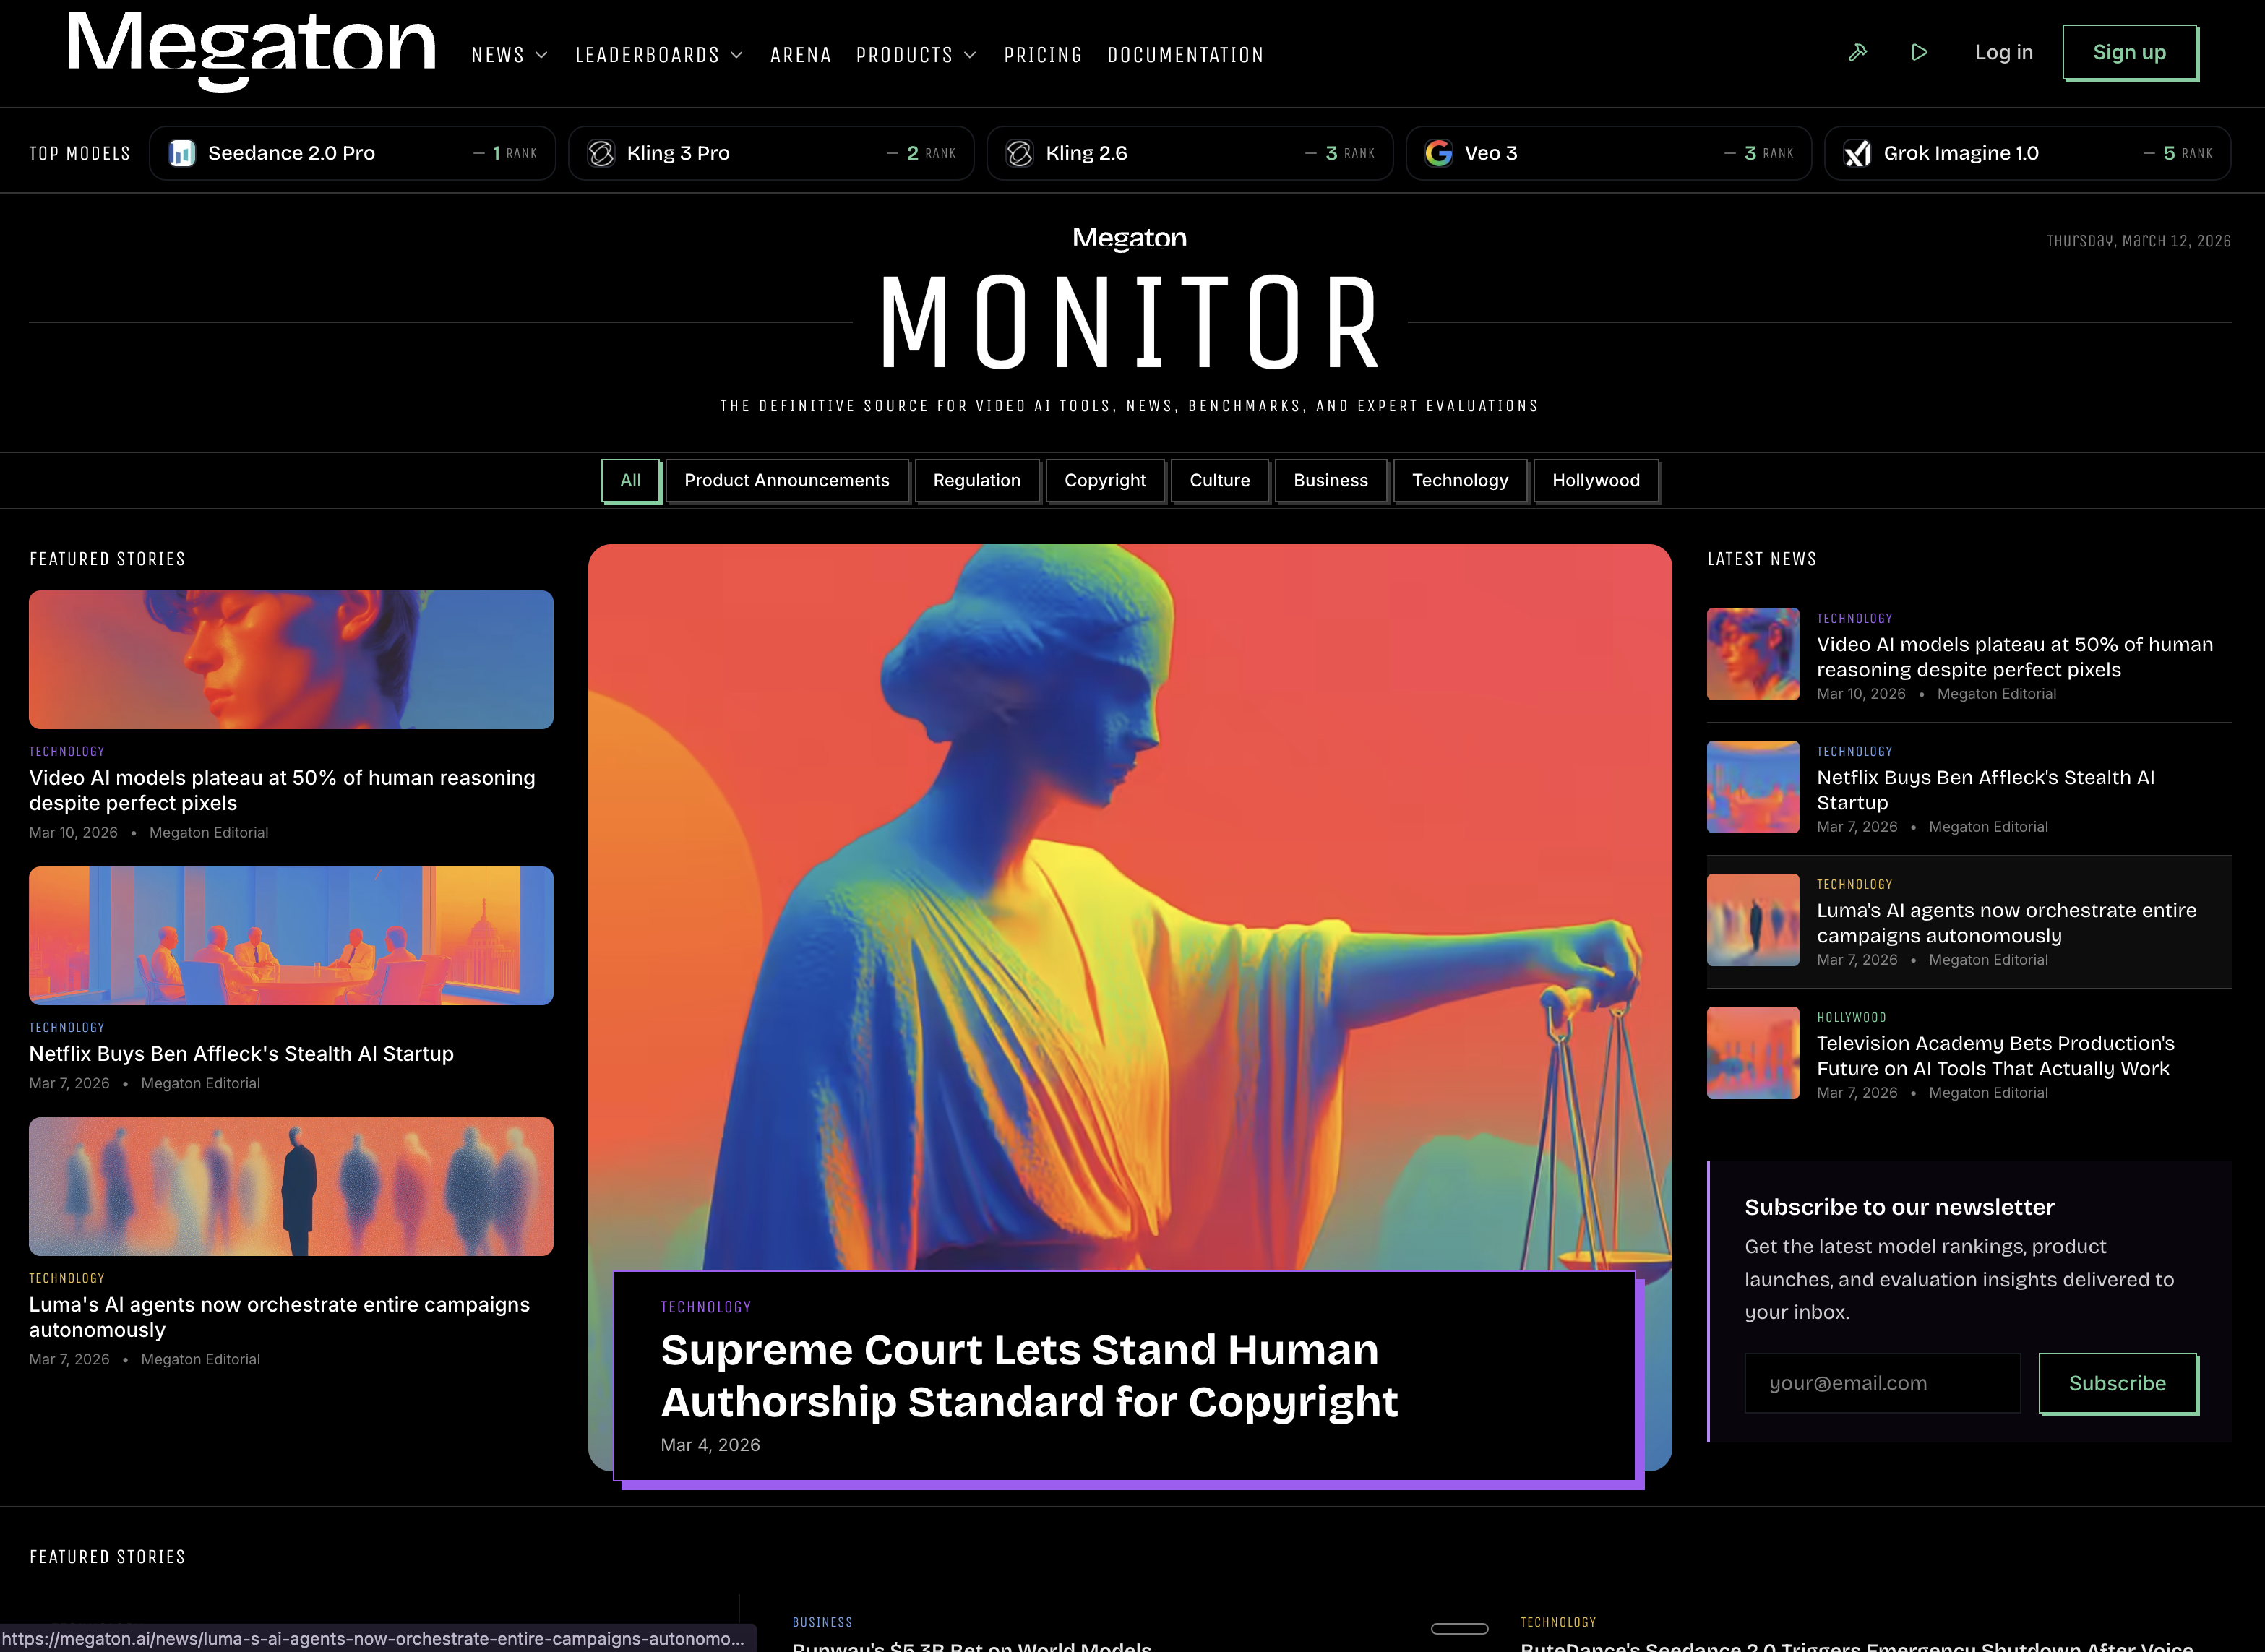The image size is (2265, 1652).
Task: Click the Sign up button
Action: click(2129, 52)
